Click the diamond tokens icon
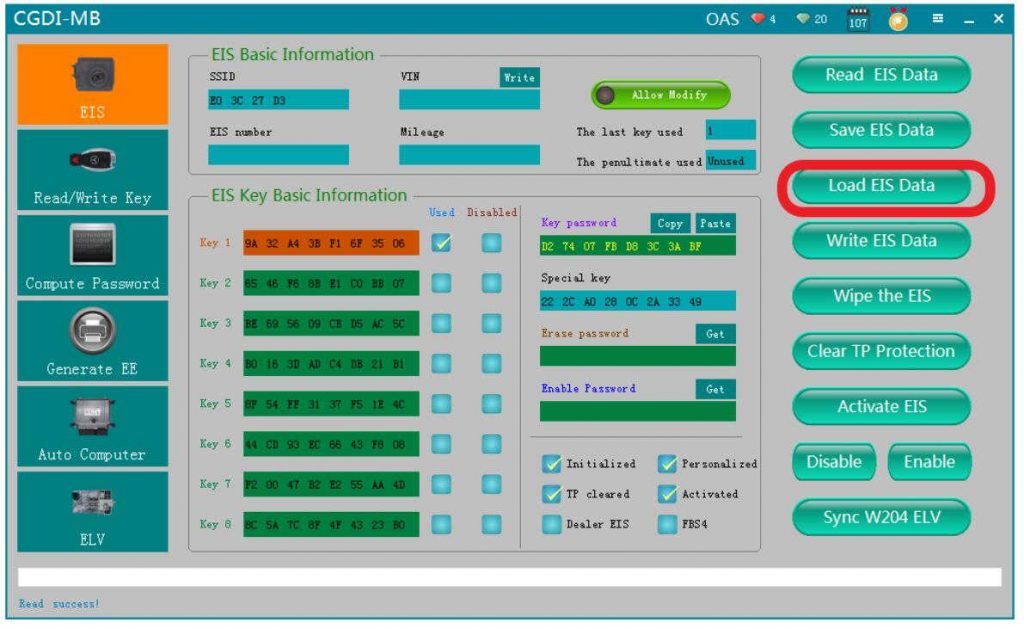 tap(803, 19)
